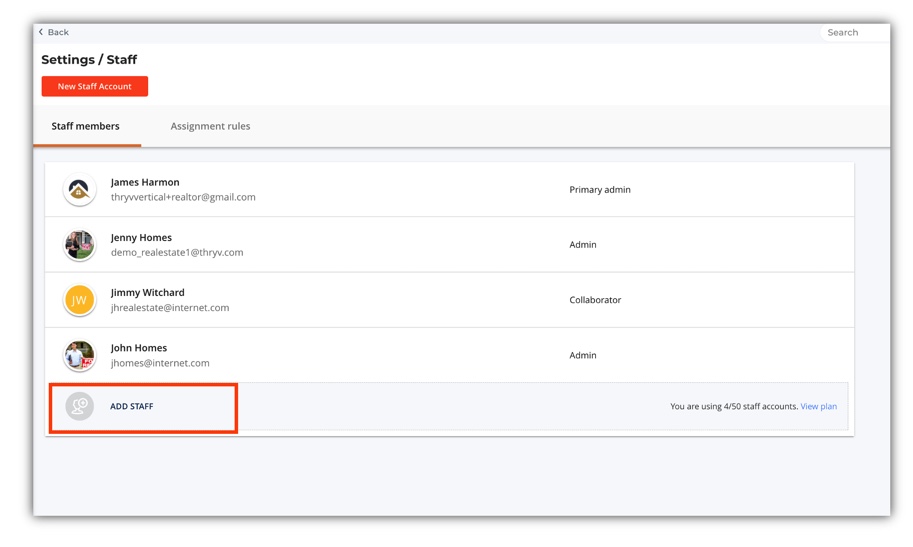This screenshot has width=913, height=547.
Task: Select John Homes' name in the list
Action: click(x=139, y=348)
